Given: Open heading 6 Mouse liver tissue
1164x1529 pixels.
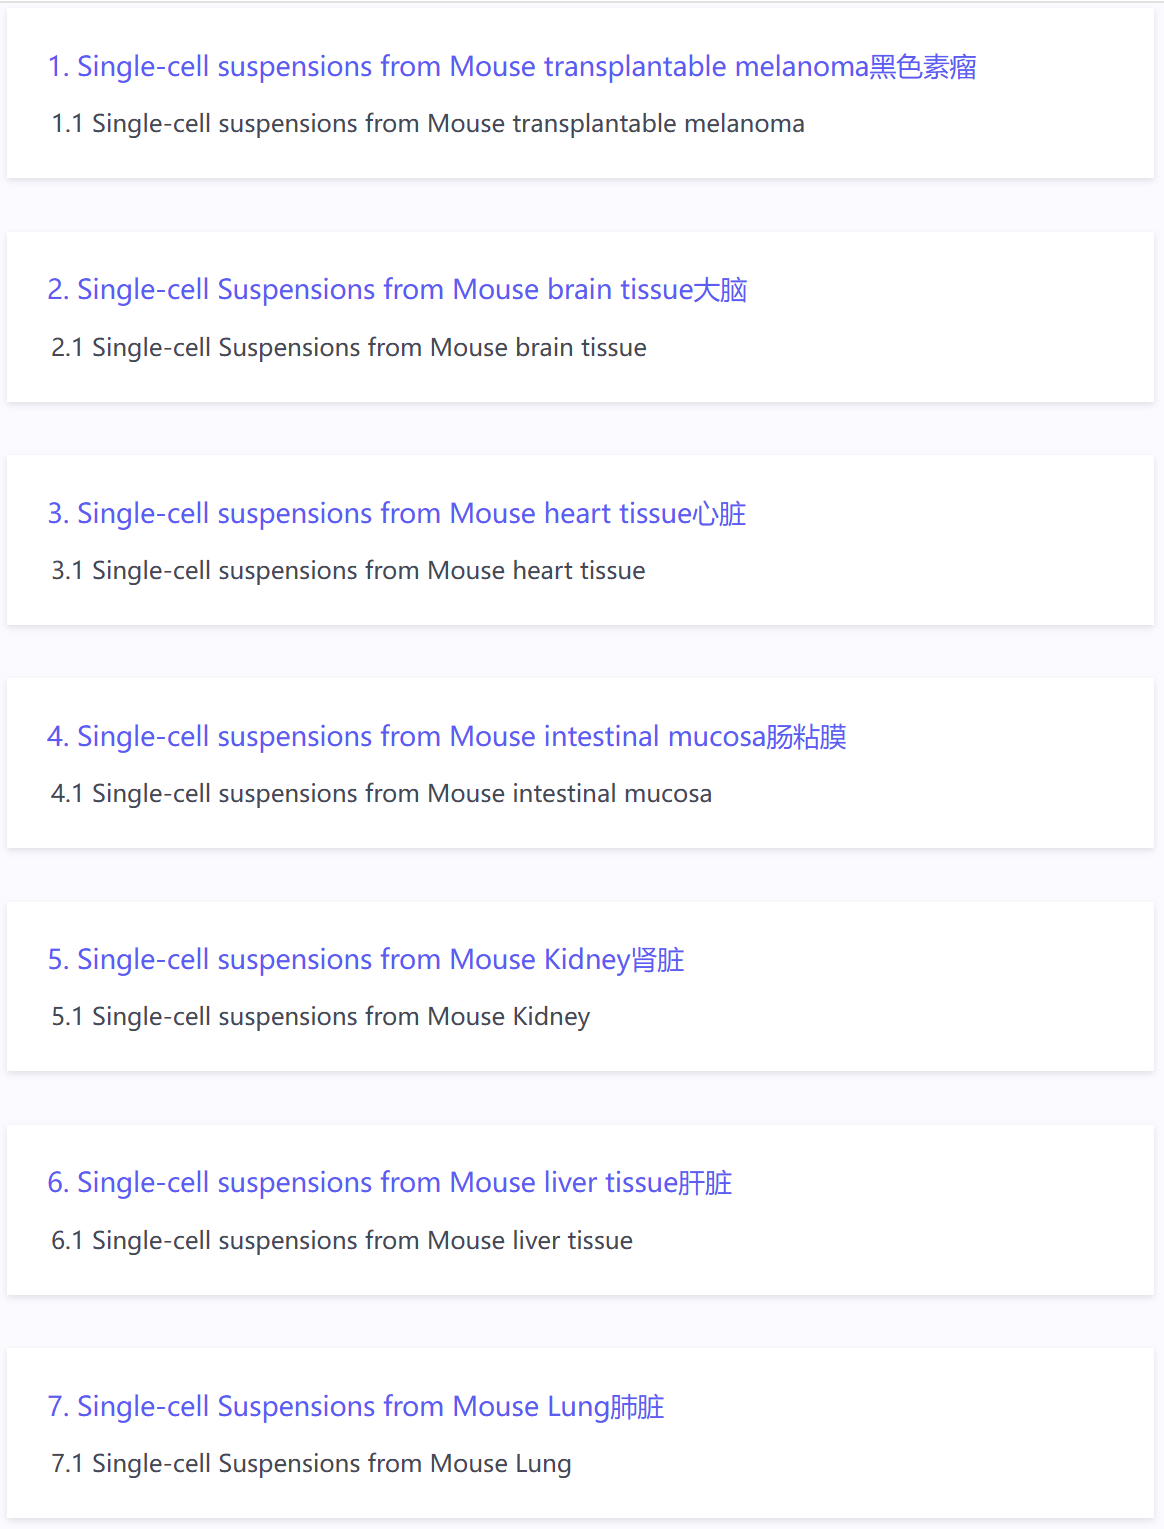Looking at the screenshot, I should click(390, 1183).
